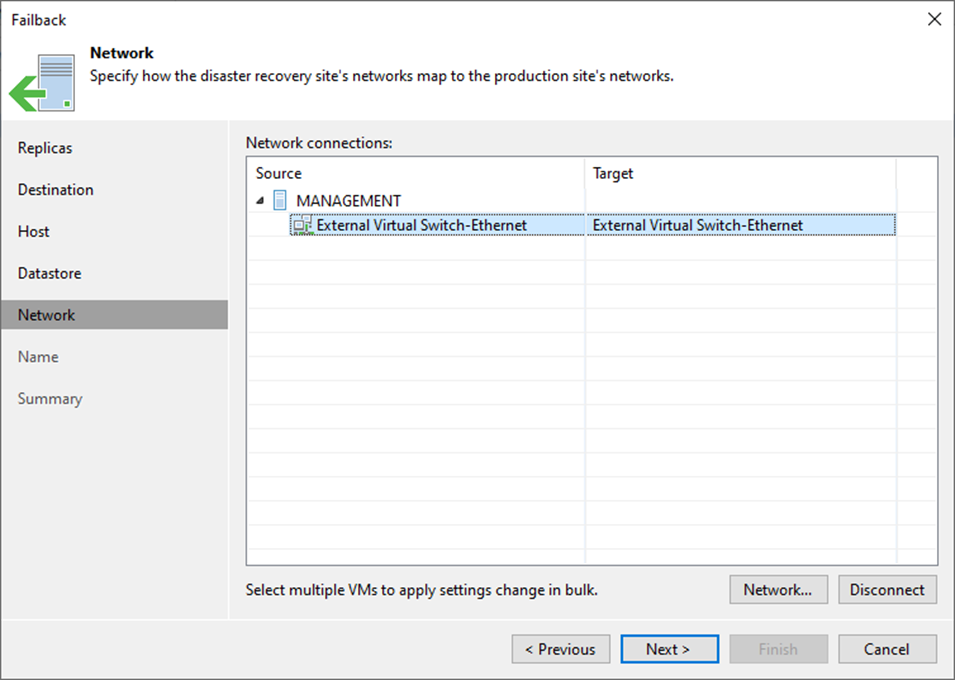Click the Disconnect button
The image size is (955, 680).
click(x=886, y=590)
